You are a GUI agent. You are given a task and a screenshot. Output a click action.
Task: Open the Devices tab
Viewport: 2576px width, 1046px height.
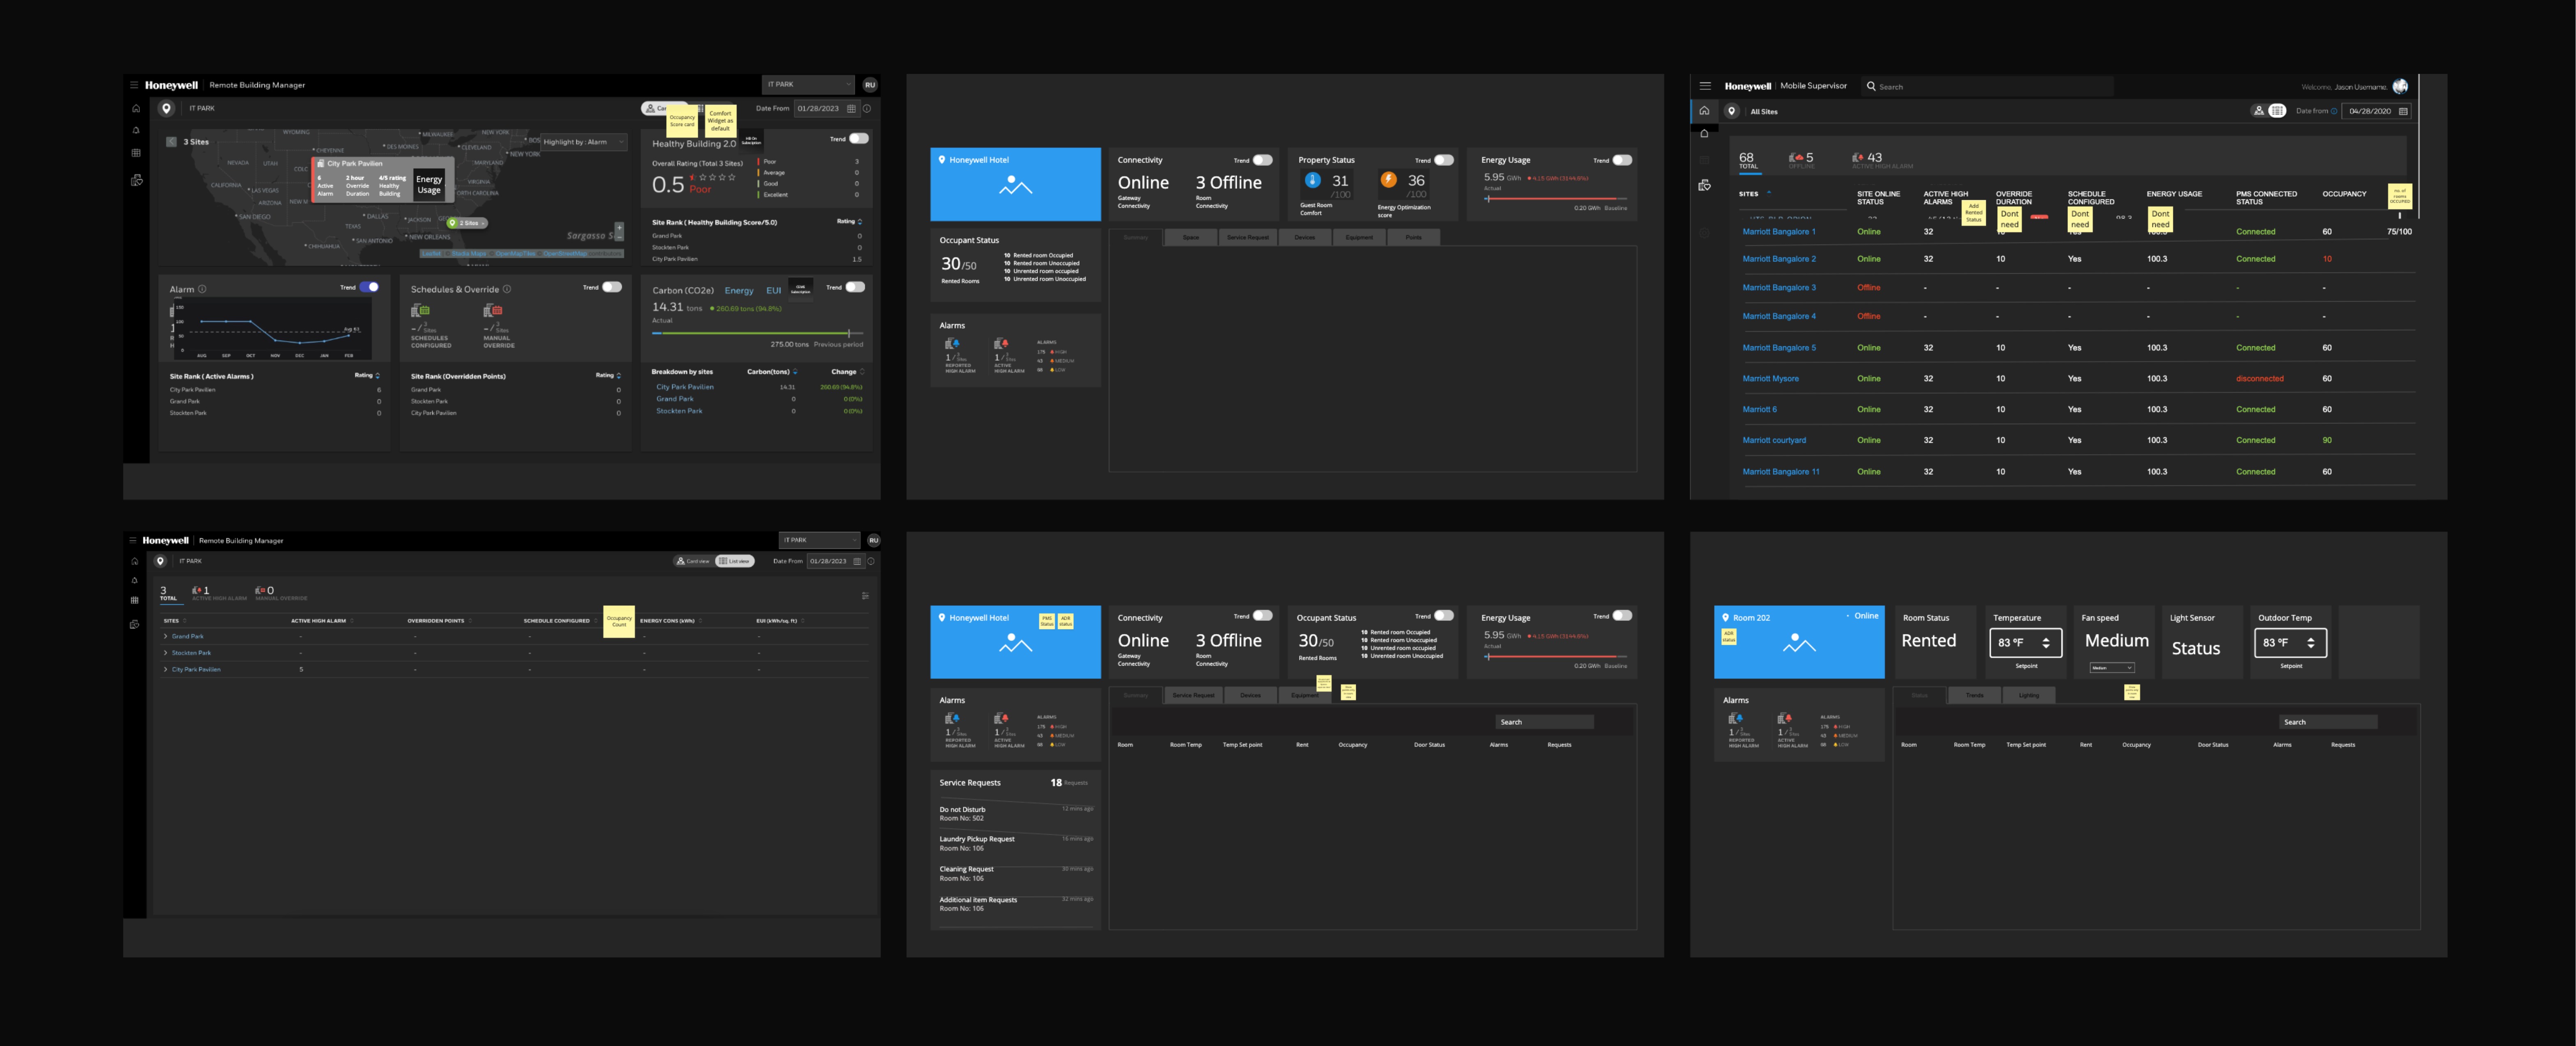(x=1304, y=237)
